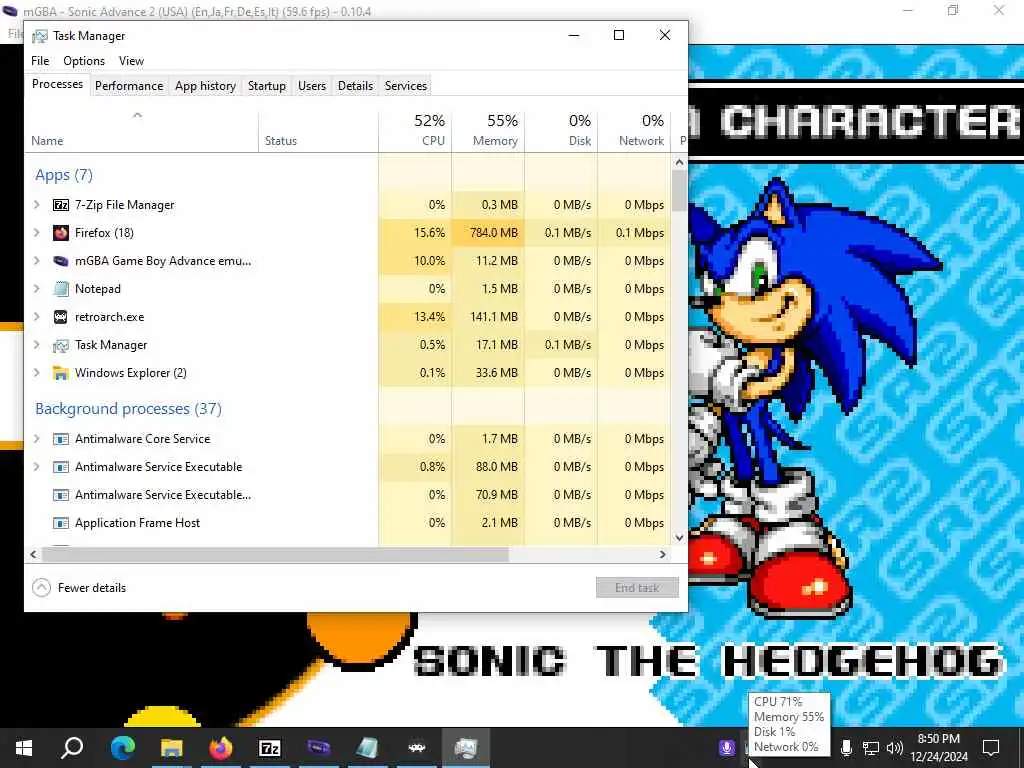1024x768 pixels.
Task: Click the horizontal scrollbar right arrow
Action: pyautogui.click(x=663, y=554)
